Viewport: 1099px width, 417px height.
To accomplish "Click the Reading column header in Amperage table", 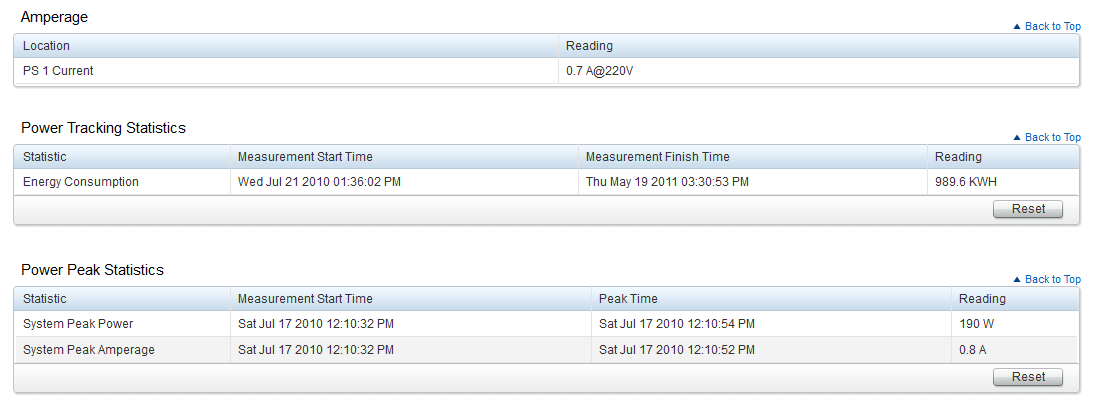I will click(x=589, y=46).
